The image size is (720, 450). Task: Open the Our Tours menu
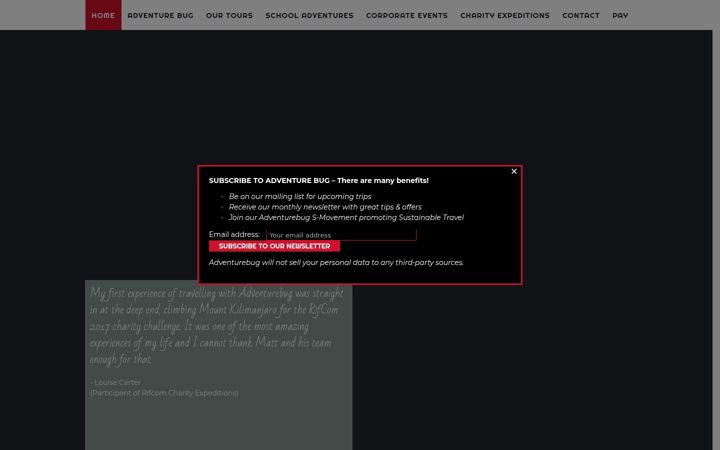(229, 15)
